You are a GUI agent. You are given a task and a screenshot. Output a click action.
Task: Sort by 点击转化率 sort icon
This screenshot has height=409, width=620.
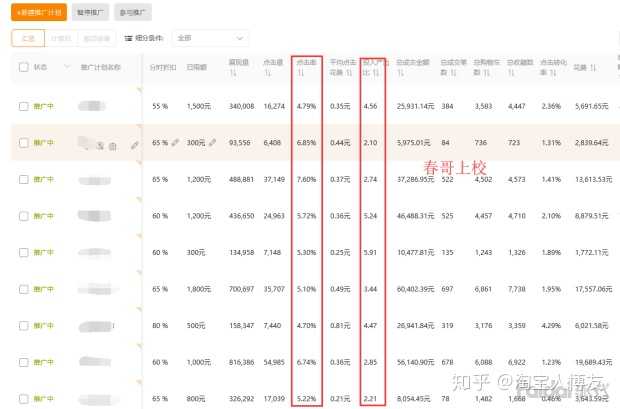click(555, 73)
